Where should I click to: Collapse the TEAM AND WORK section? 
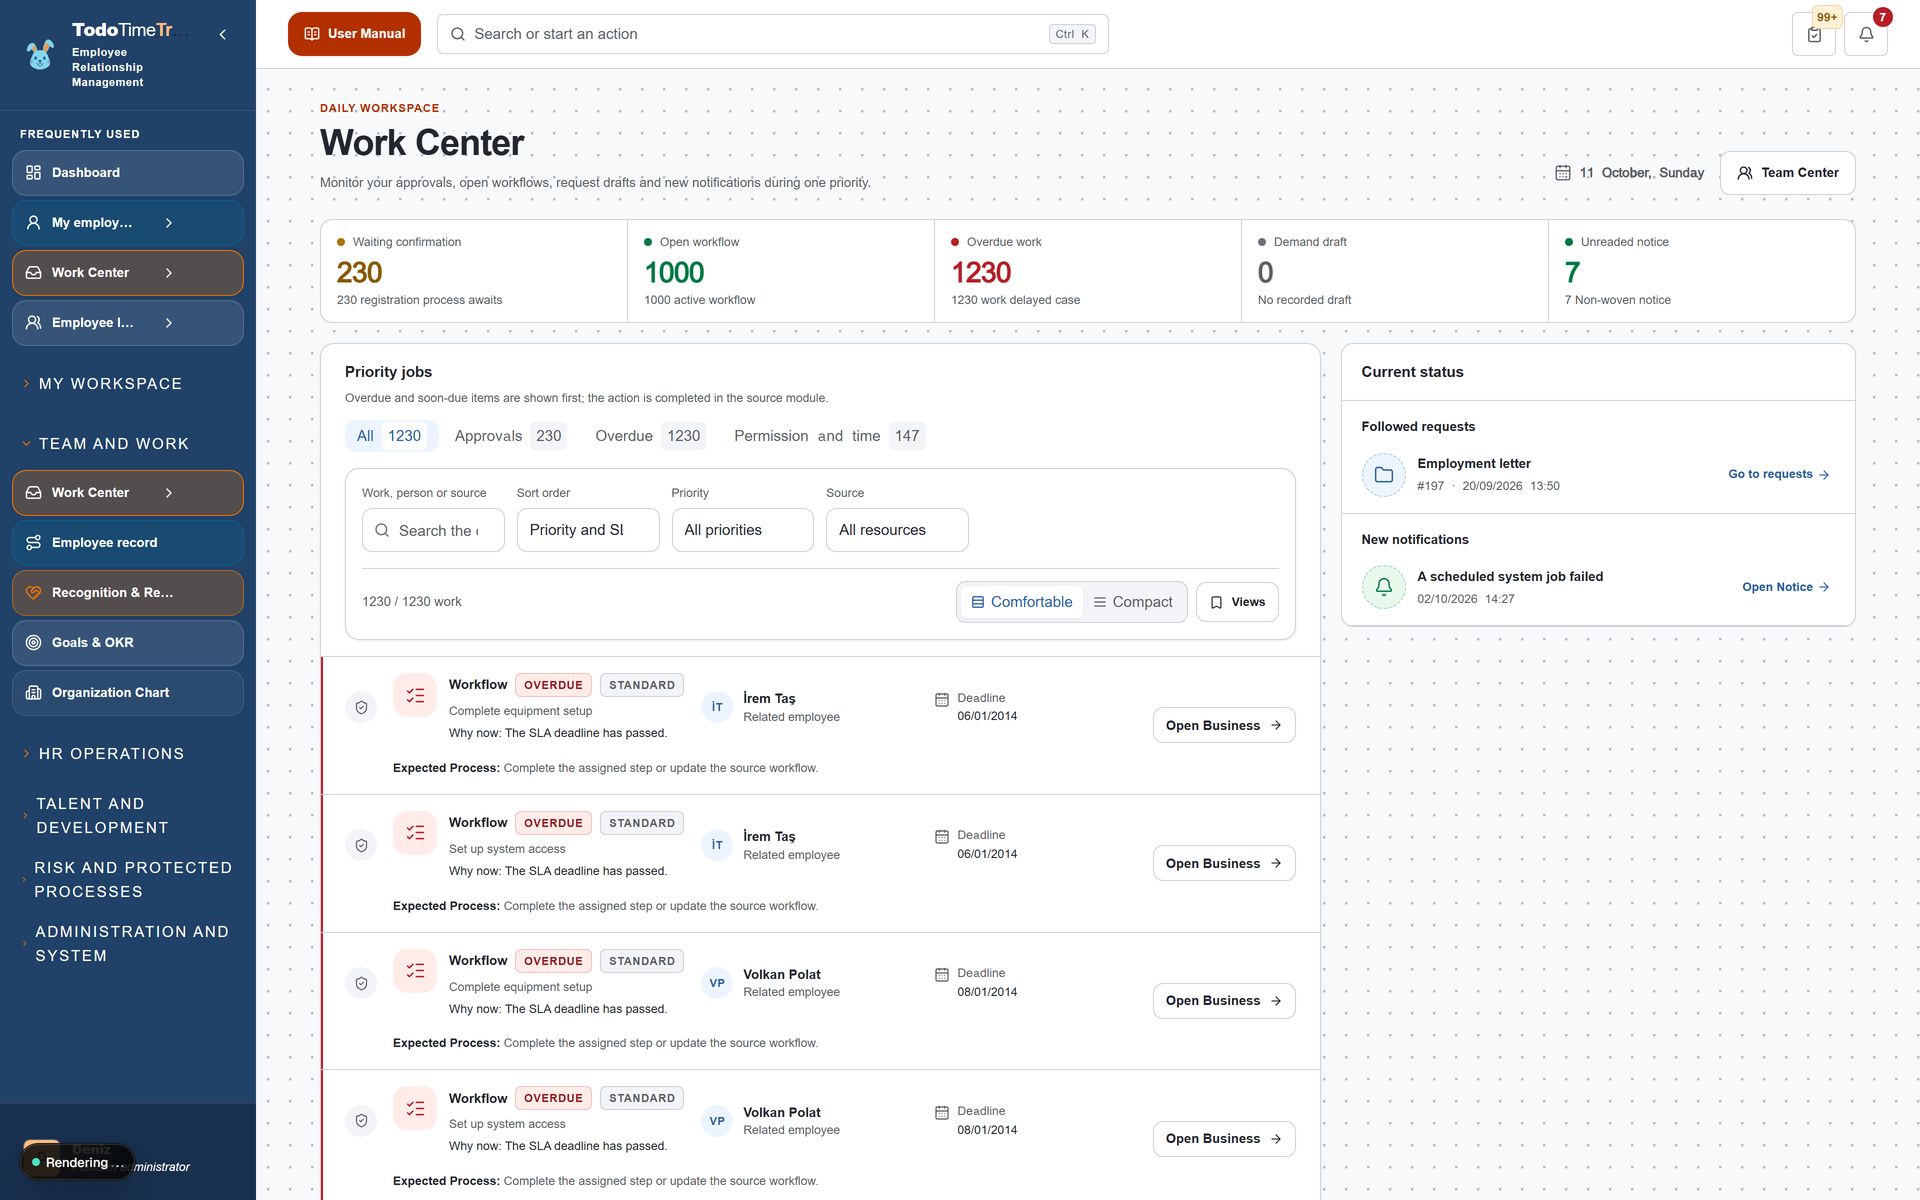[x=105, y=444]
